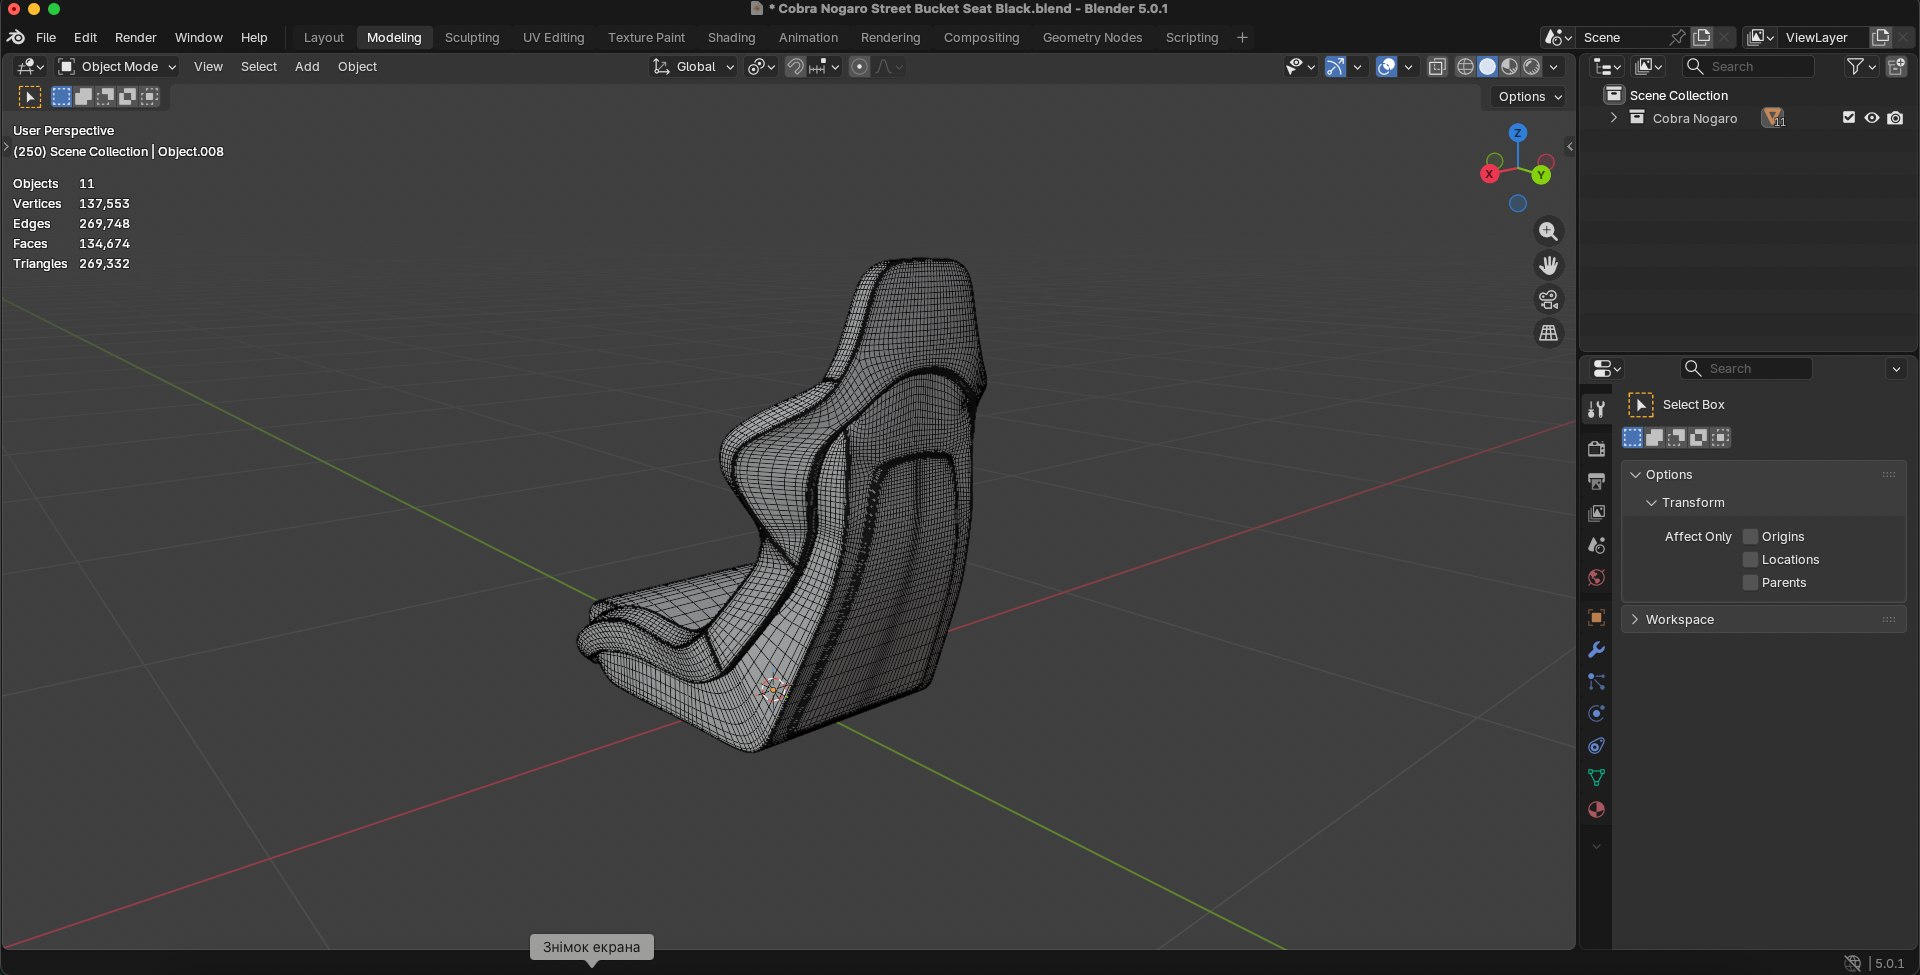Open the Object Constraints properties tab
The width and height of the screenshot is (1920, 975).
click(1596, 745)
